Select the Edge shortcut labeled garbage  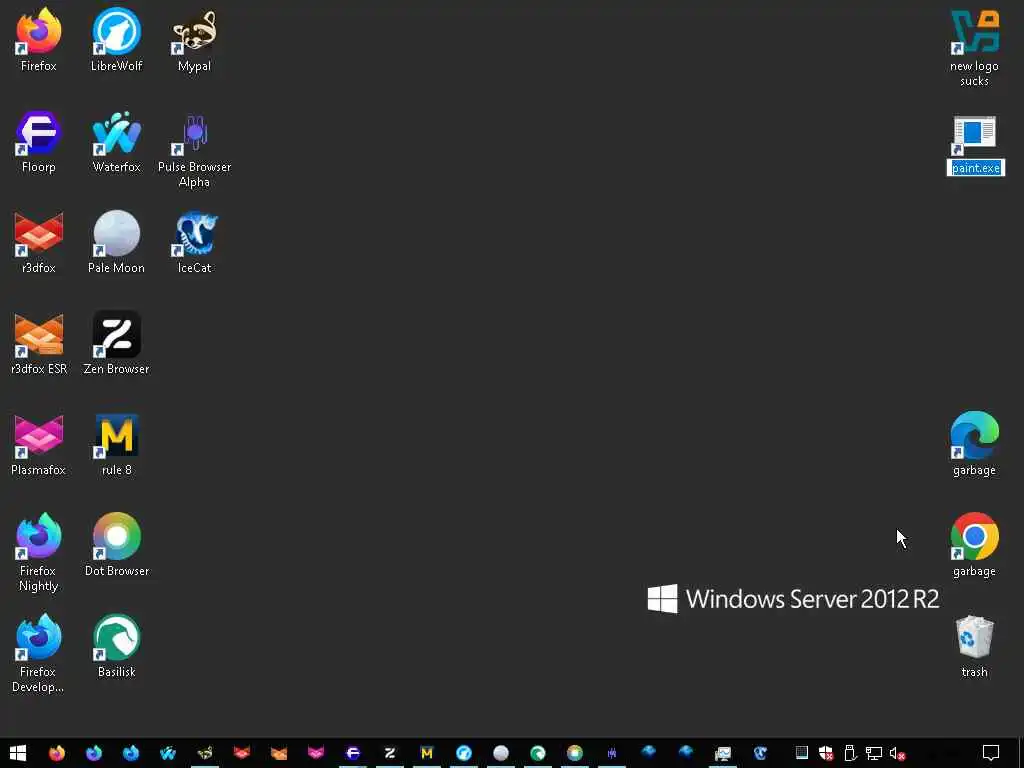pyautogui.click(x=974, y=444)
